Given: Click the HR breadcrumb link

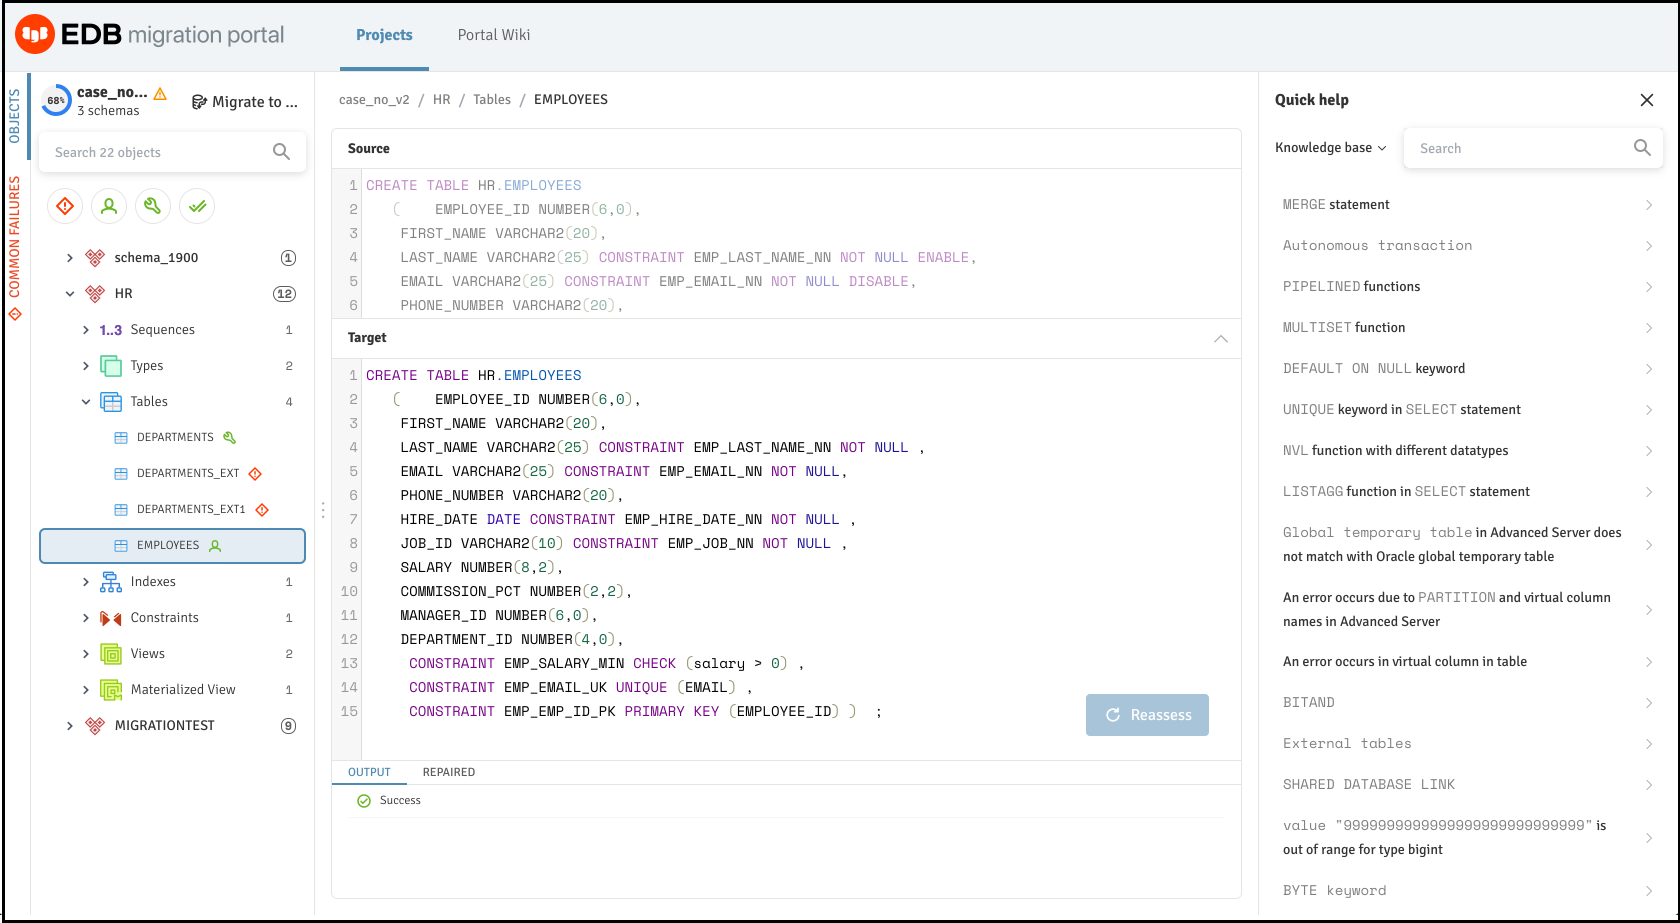Looking at the screenshot, I should 442,100.
